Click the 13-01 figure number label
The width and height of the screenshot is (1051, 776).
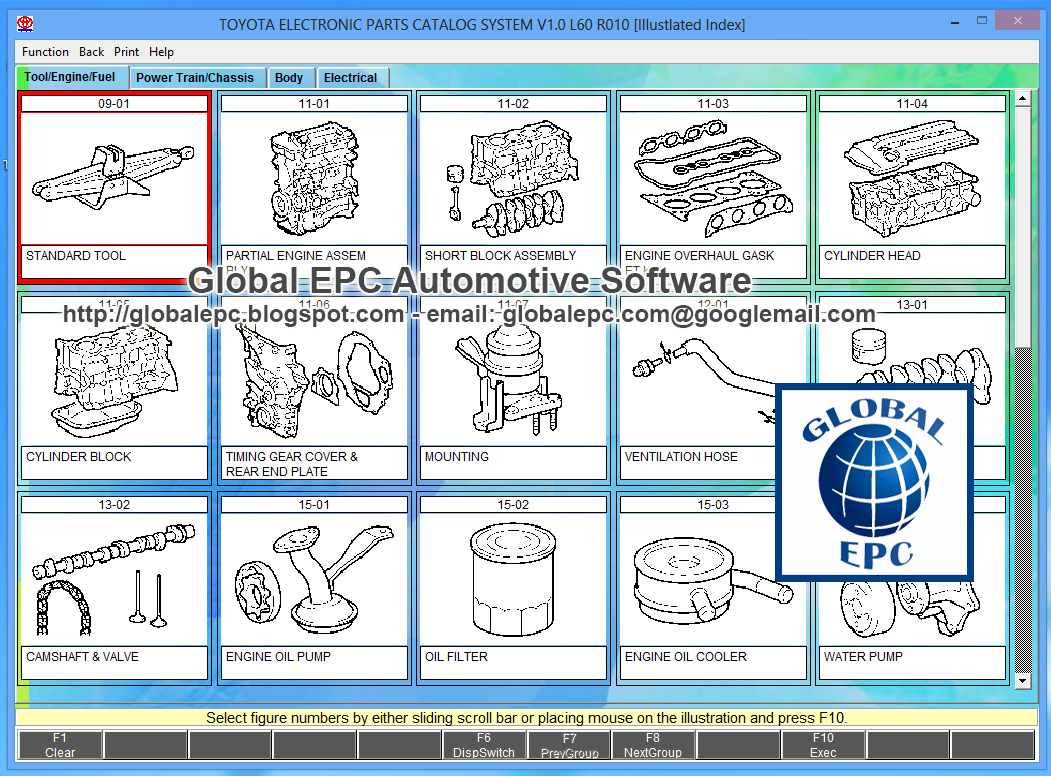coord(912,305)
